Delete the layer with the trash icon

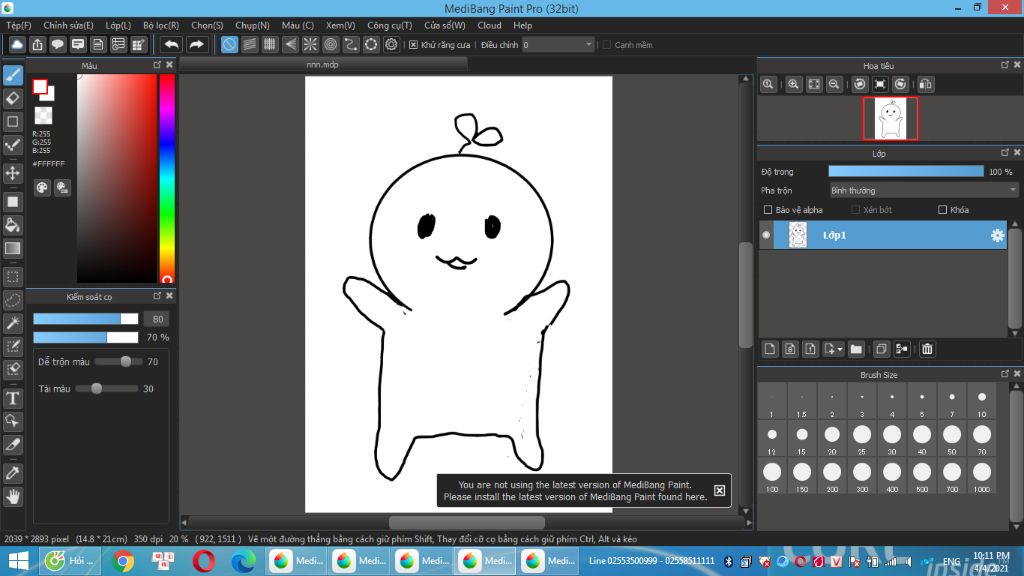point(927,349)
